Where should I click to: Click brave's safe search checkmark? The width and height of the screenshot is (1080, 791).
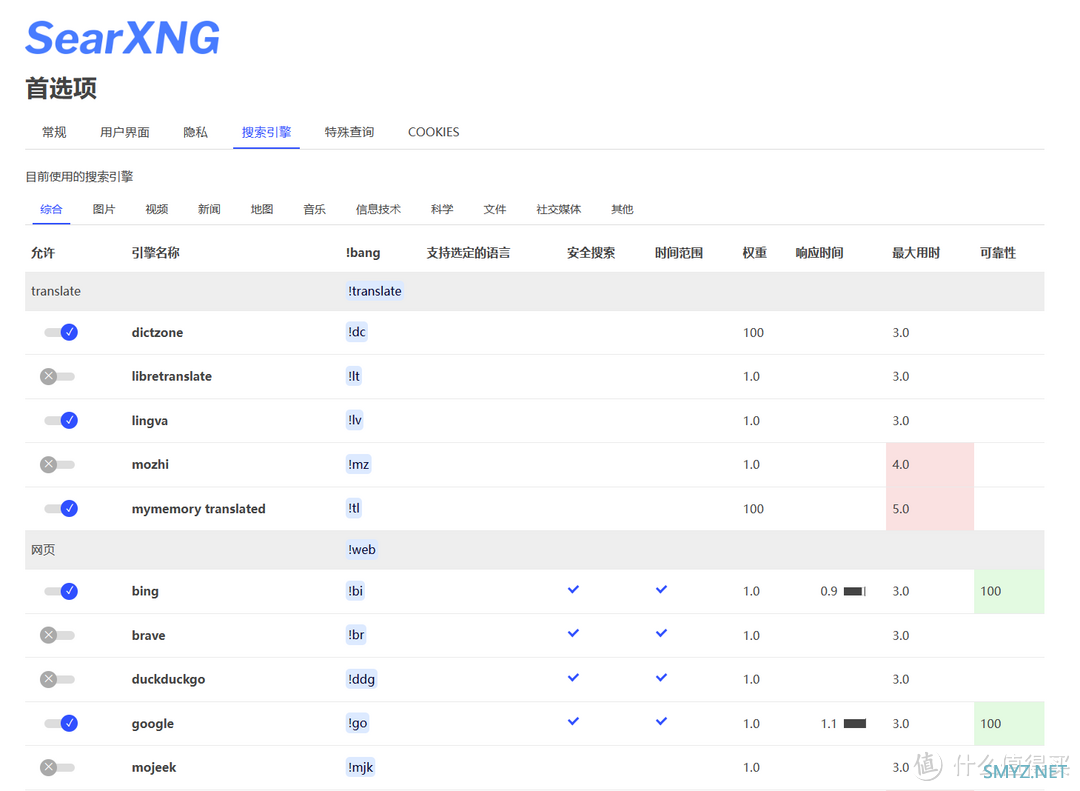pos(573,634)
